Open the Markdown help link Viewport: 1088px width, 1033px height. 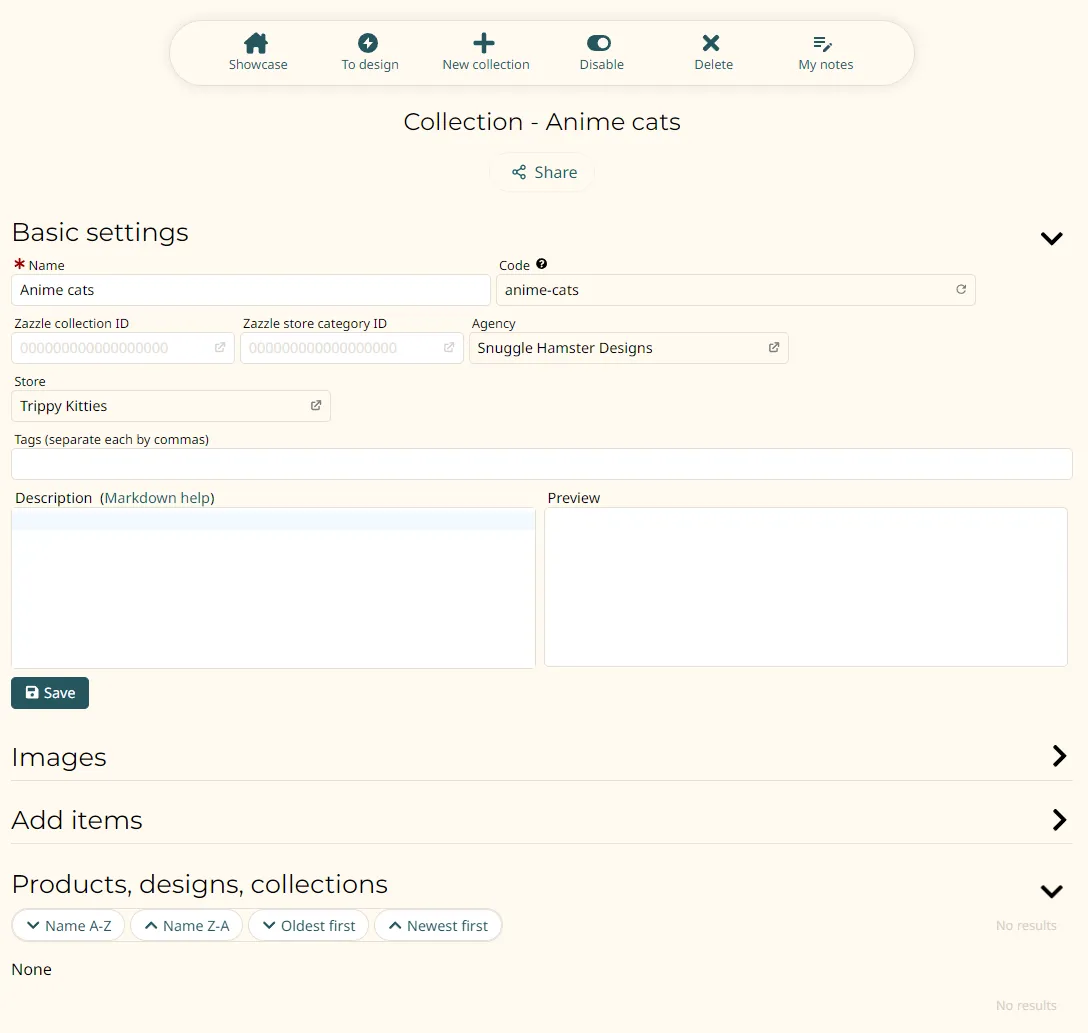pyautogui.click(x=157, y=498)
